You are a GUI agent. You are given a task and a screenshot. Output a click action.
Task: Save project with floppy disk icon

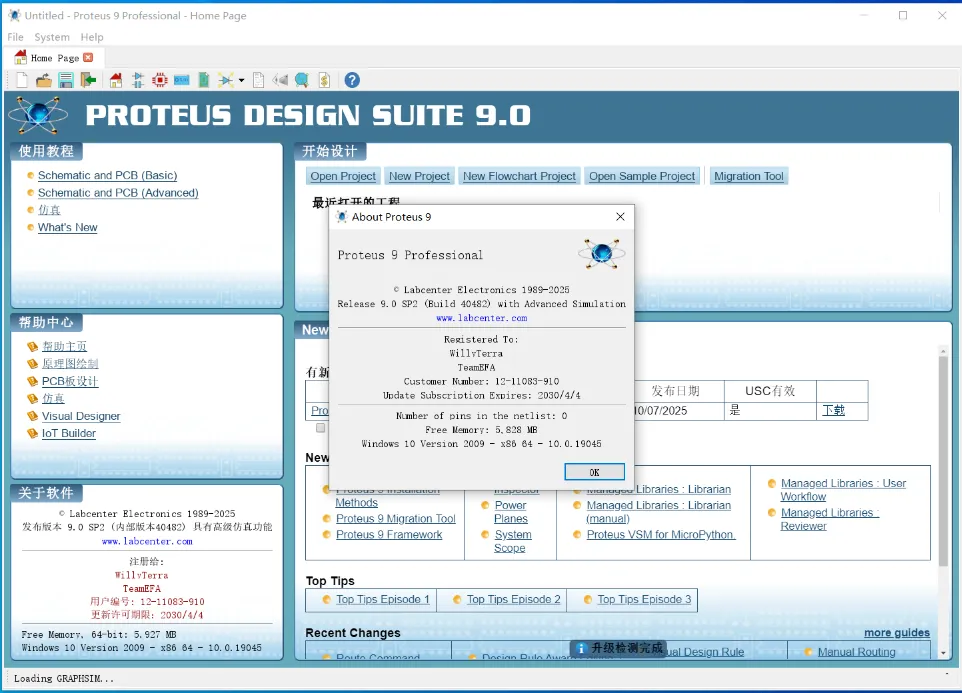coord(66,80)
